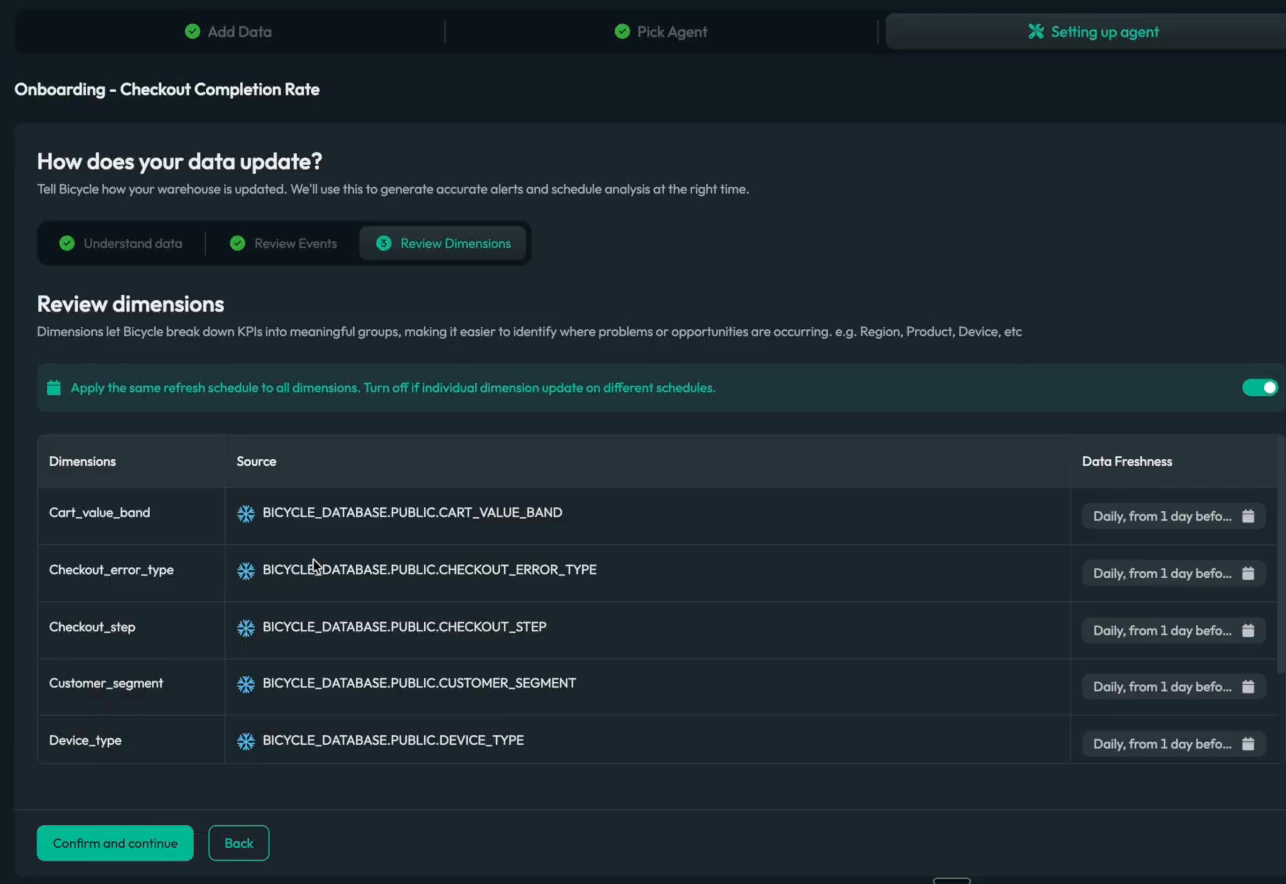Switch to the Review Events sub-step
This screenshot has width=1286, height=884.
[x=284, y=243]
